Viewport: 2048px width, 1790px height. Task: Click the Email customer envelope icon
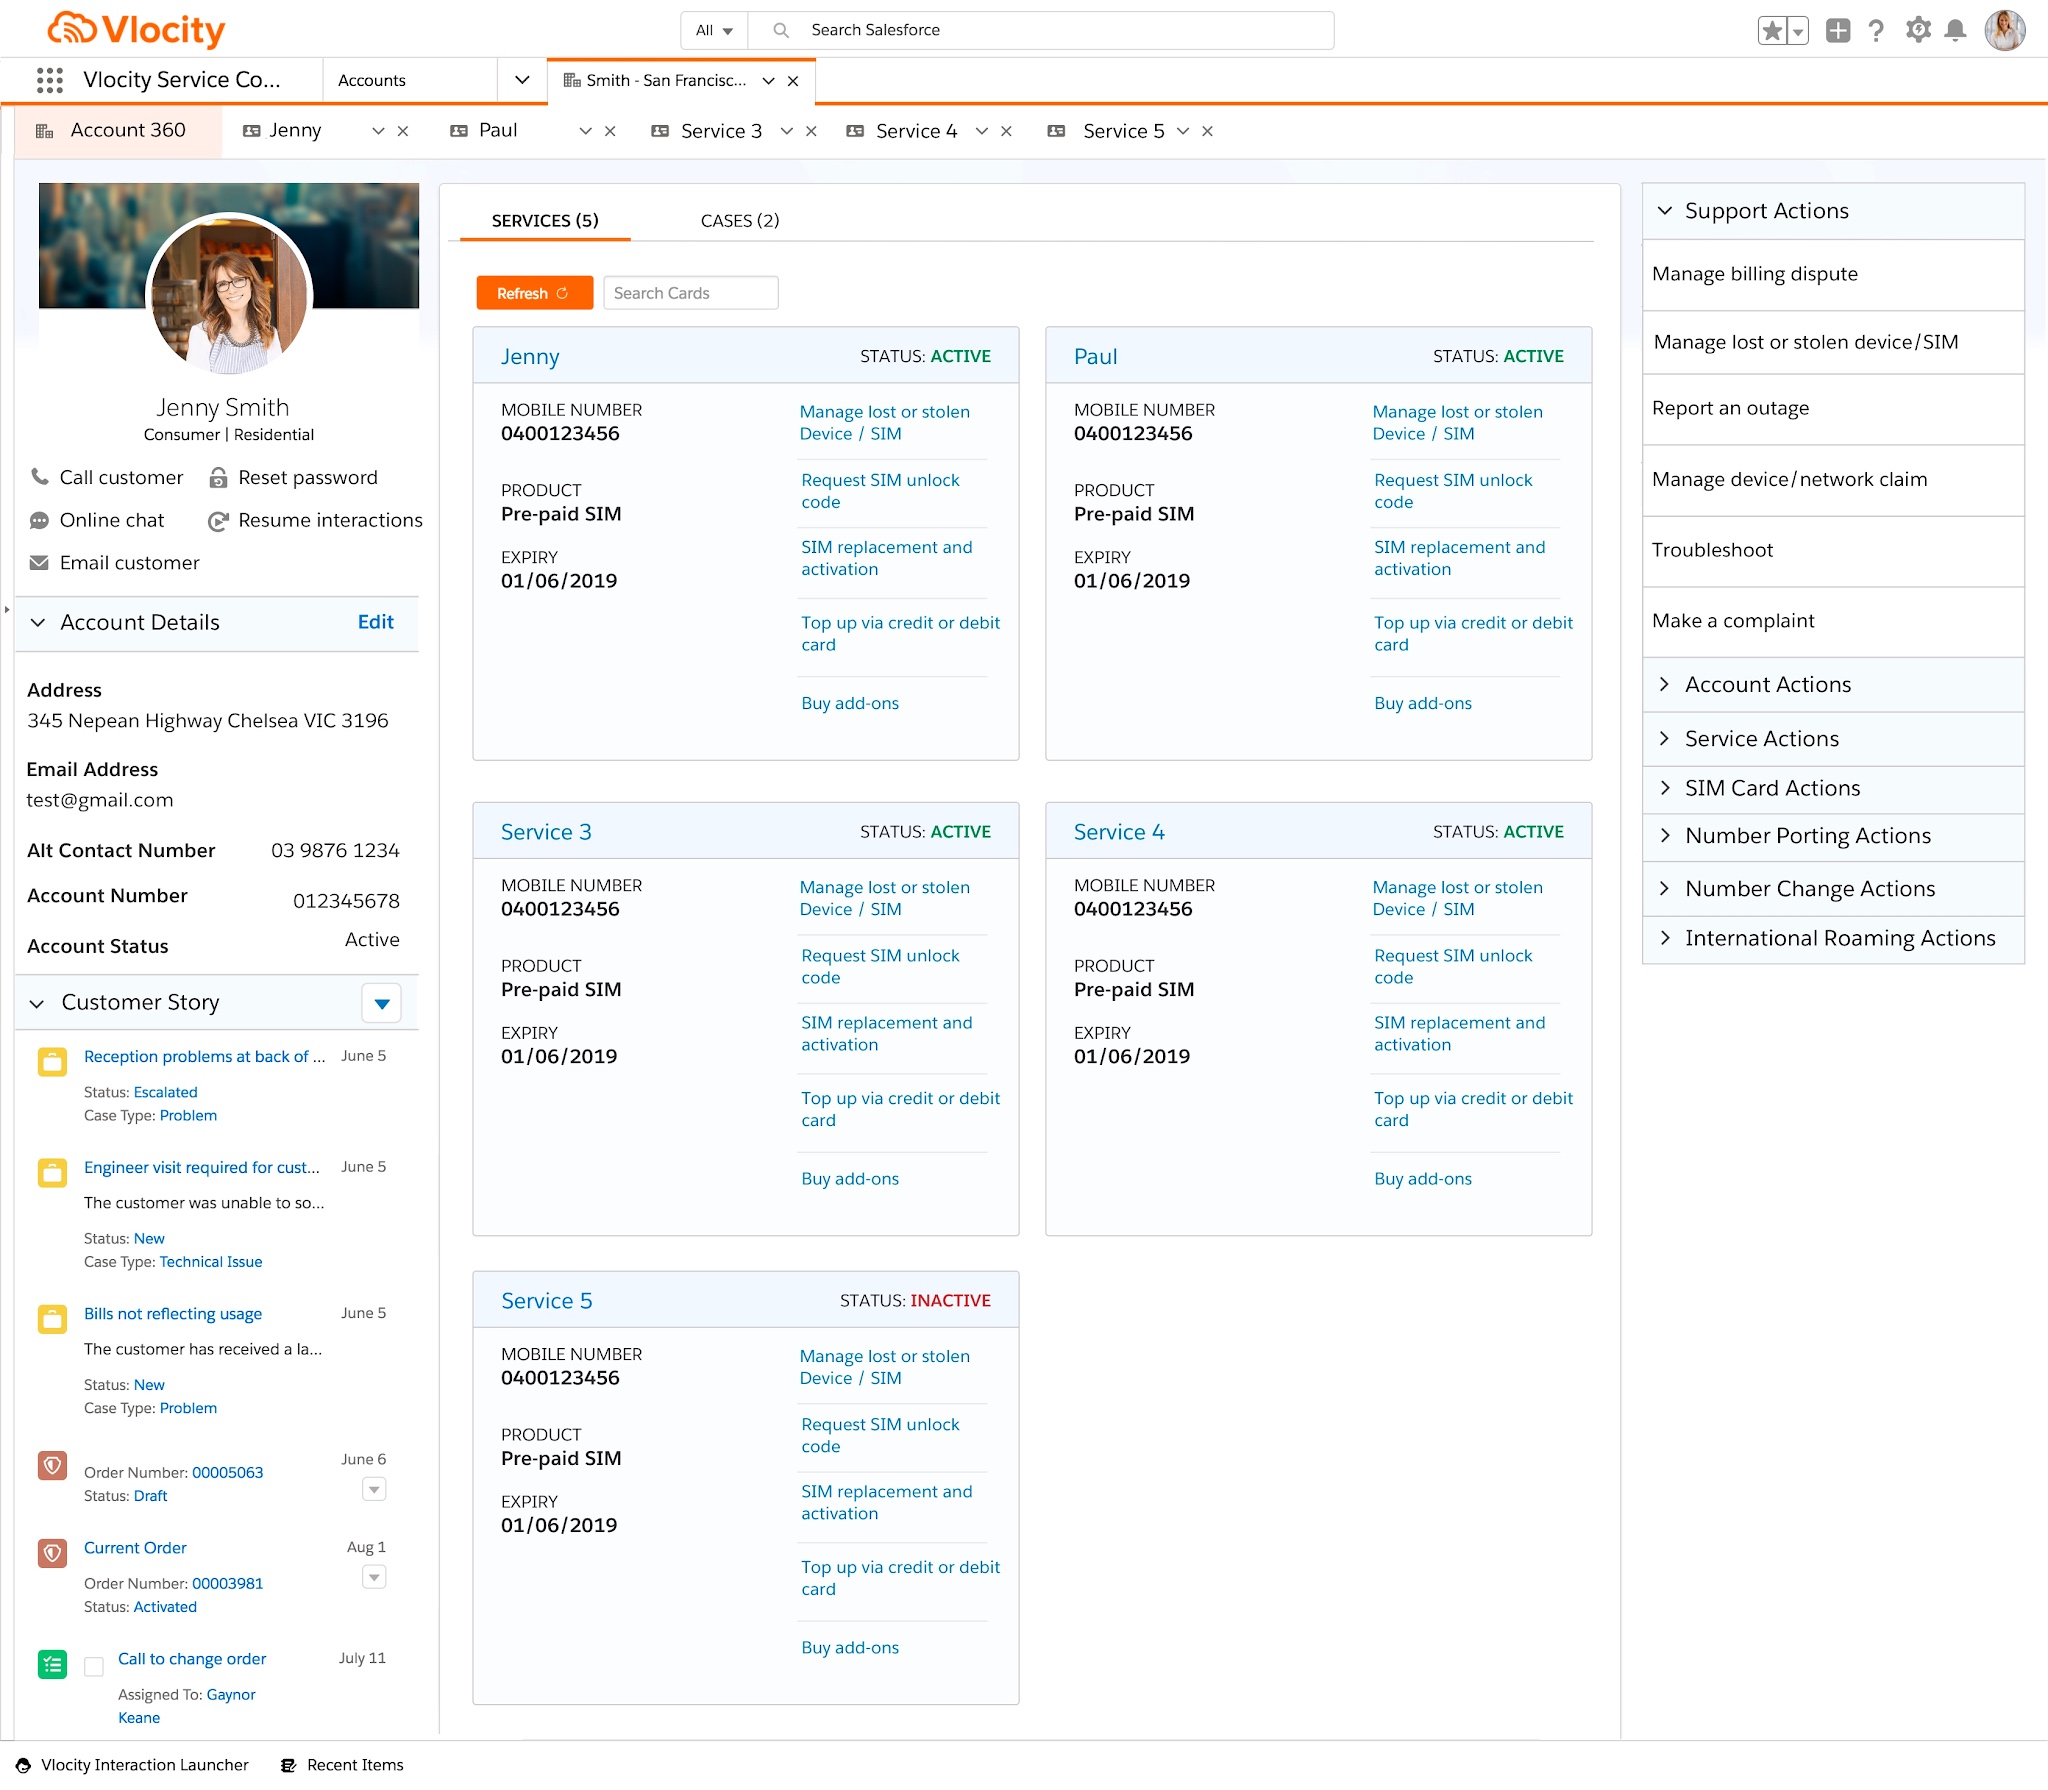(x=40, y=563)
